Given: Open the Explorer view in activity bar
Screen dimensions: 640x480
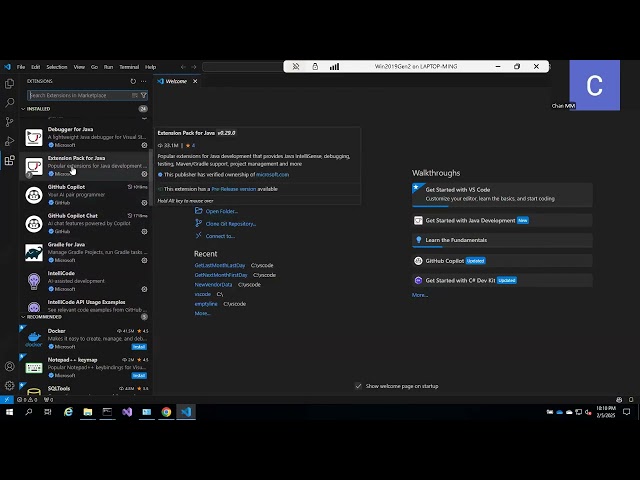Looking at the screenshot, I should [9, 84].
